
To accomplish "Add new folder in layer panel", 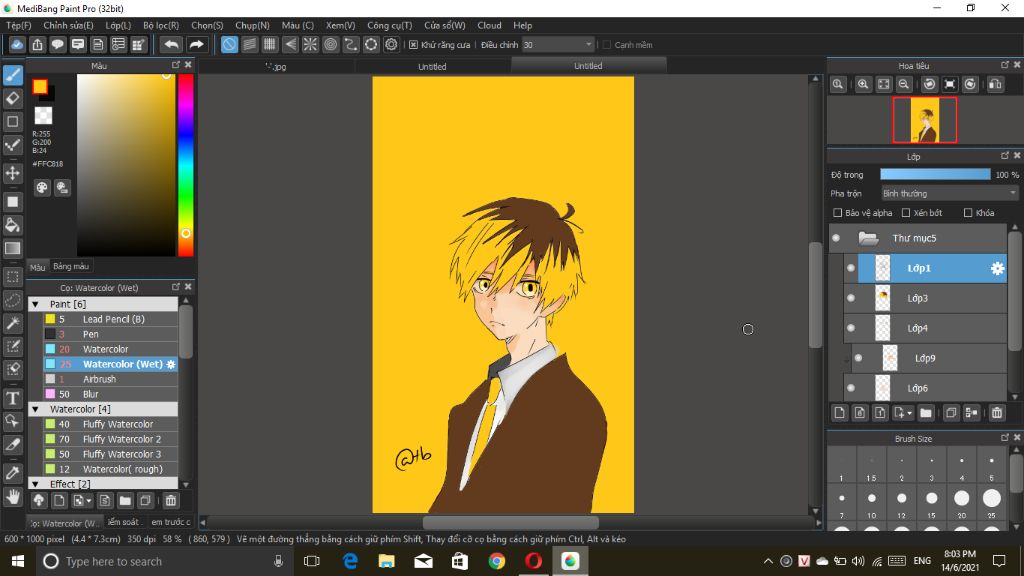I will [925, 413].
